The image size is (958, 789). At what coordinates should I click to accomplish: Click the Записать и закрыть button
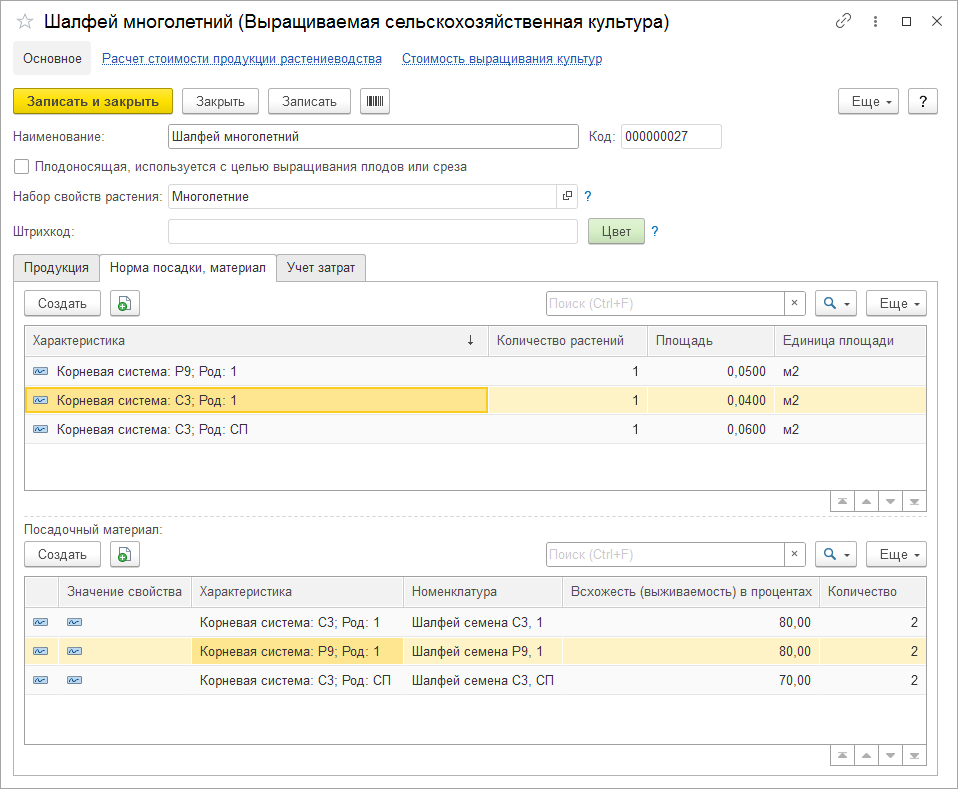coord(93,101)
